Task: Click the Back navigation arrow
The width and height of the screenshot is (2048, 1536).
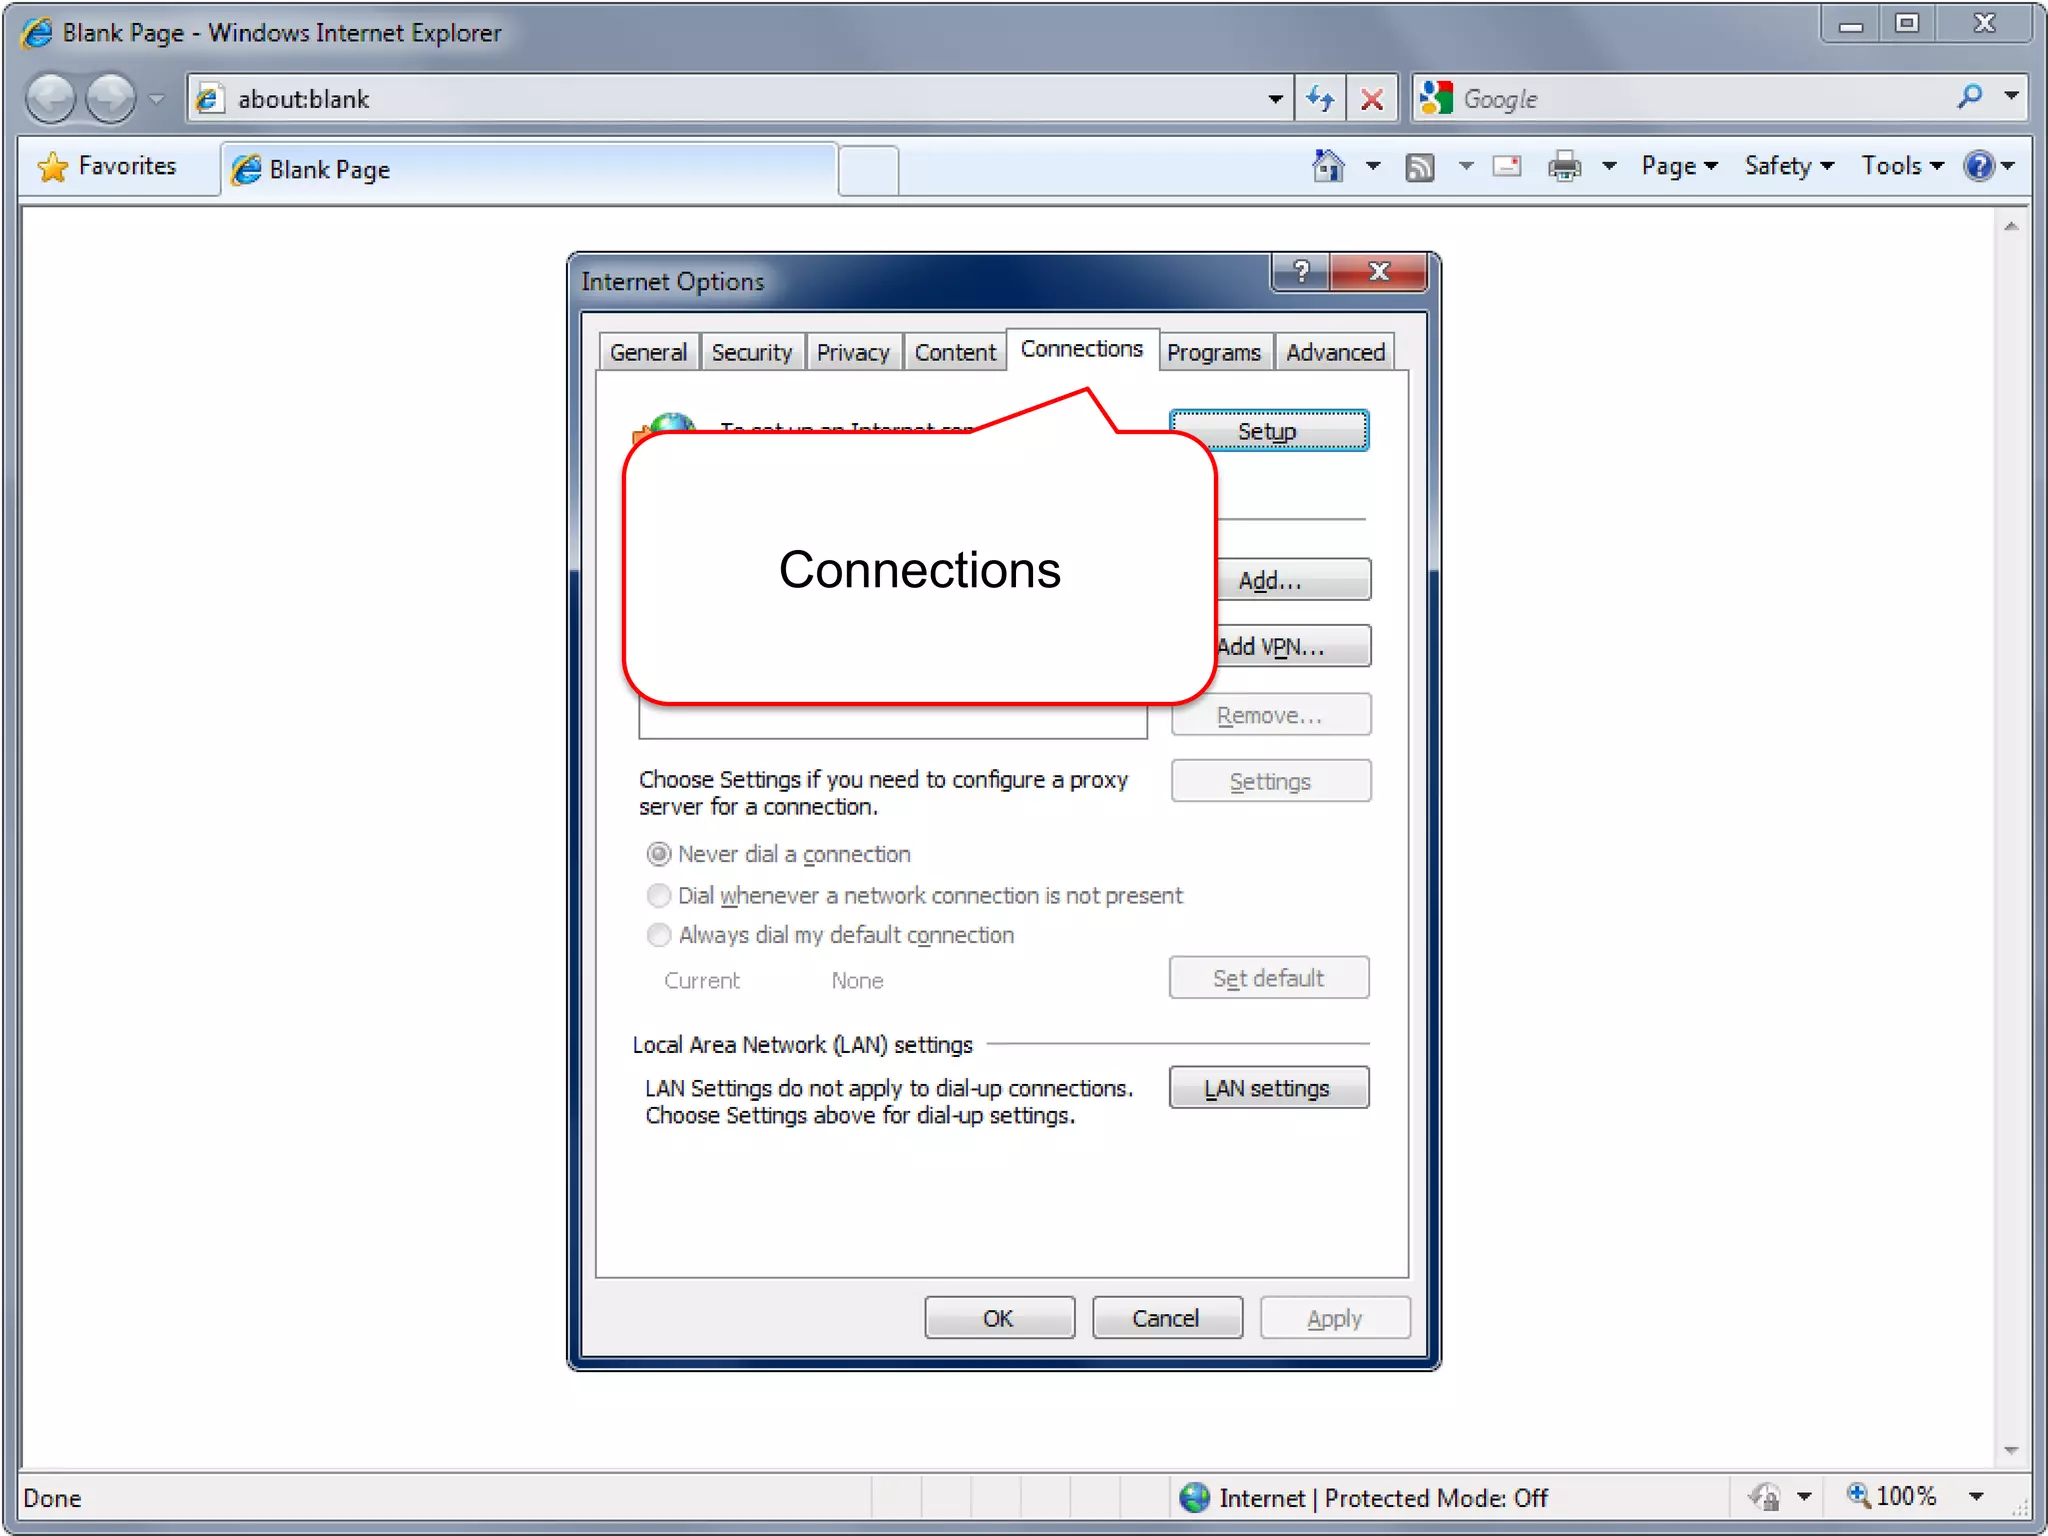Action: (x=50, y=98)
